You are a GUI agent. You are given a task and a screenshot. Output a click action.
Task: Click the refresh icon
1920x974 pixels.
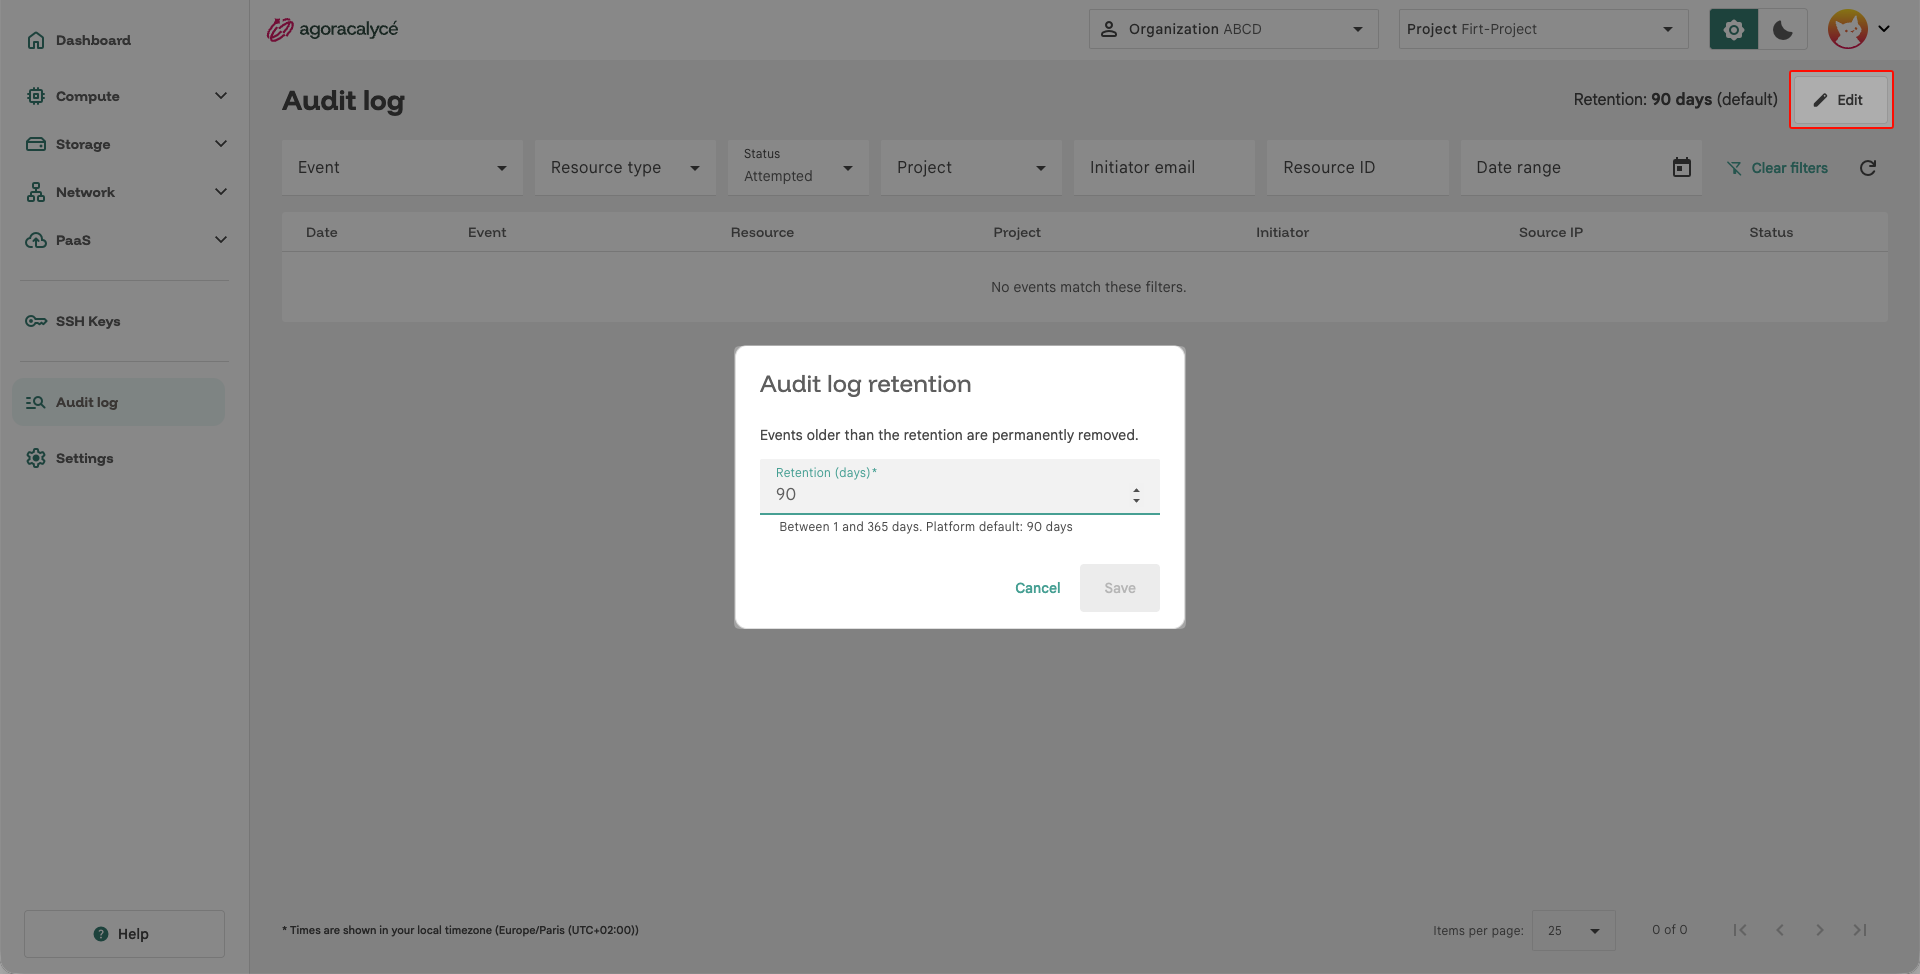pos(1868,168)
